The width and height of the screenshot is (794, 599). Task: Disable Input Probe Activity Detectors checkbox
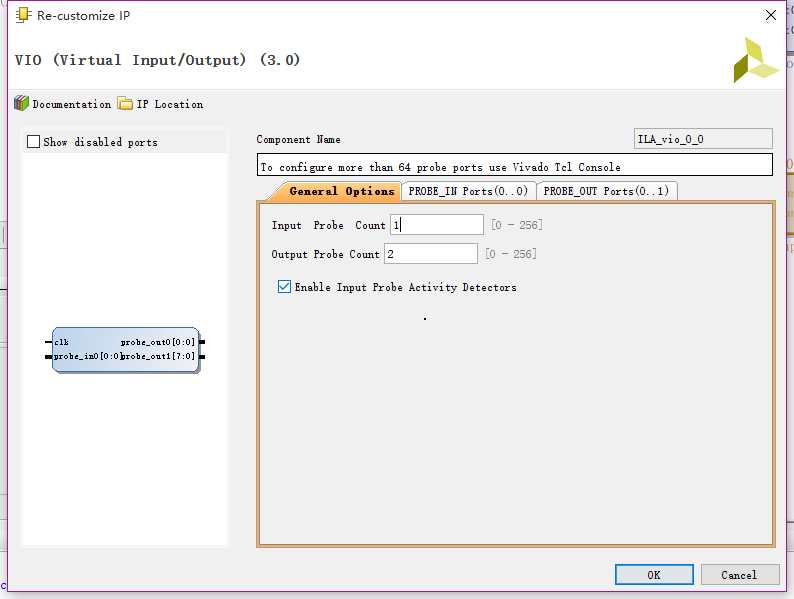coord(285,287)
